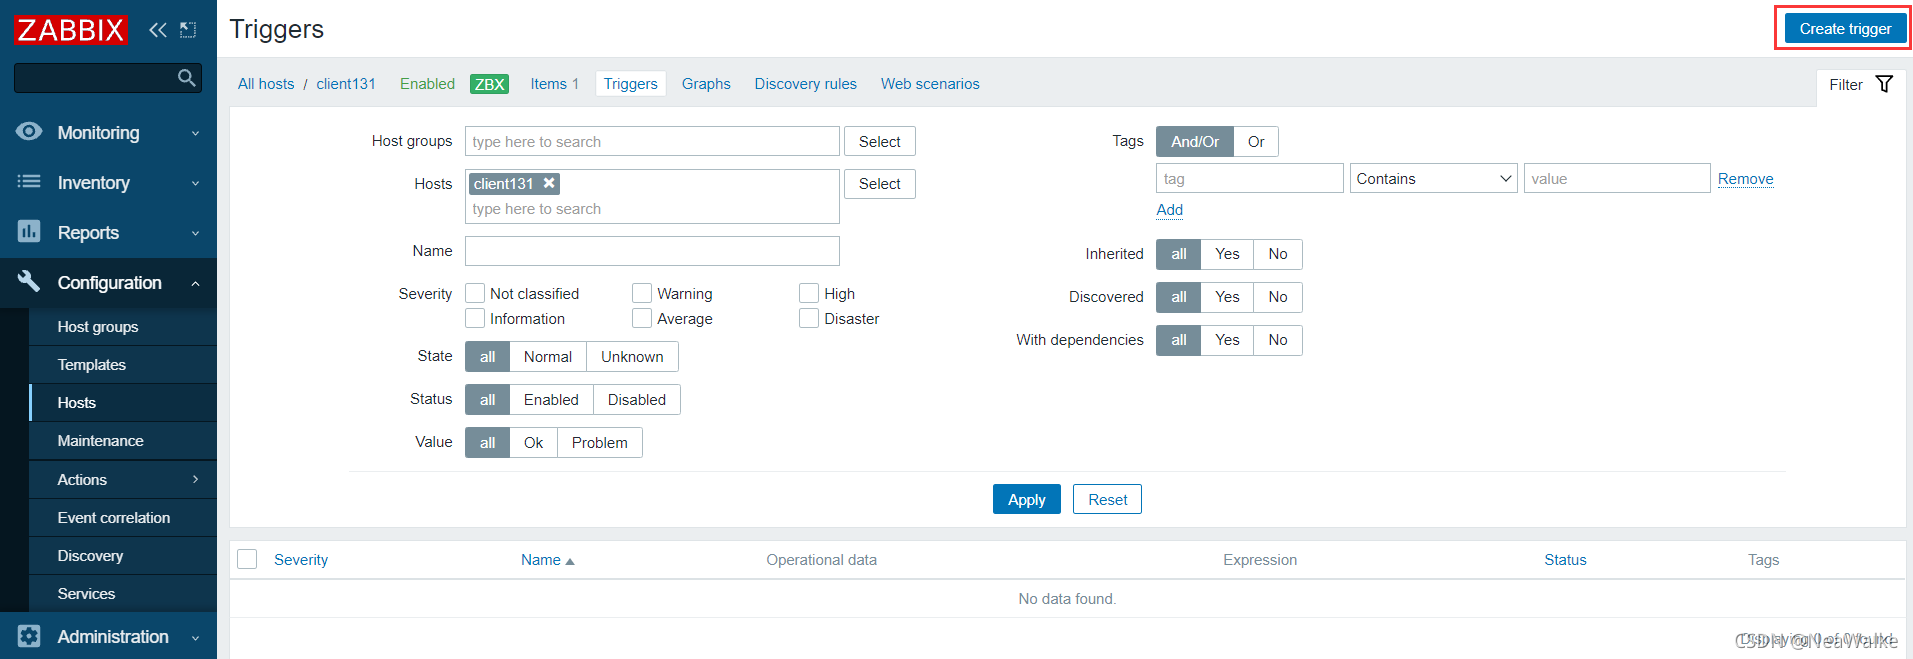Go to All hosts breadcrumb
Image resolution: width=1913 pixels, height=659 pixels.
pyautogui.click(x=266, y=84)
